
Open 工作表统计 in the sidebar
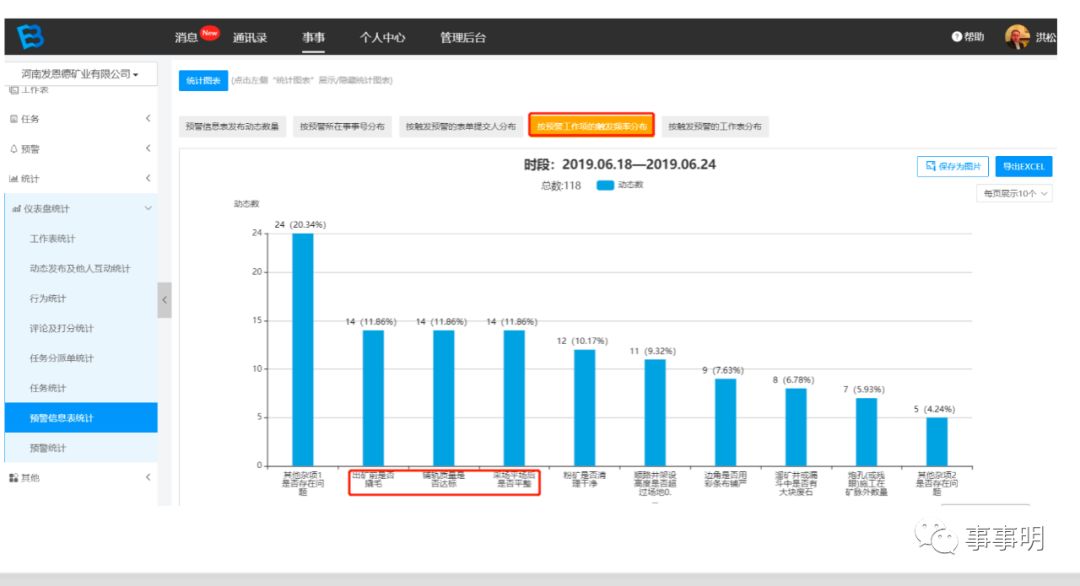pyautogui.click(x=53, y=239)
